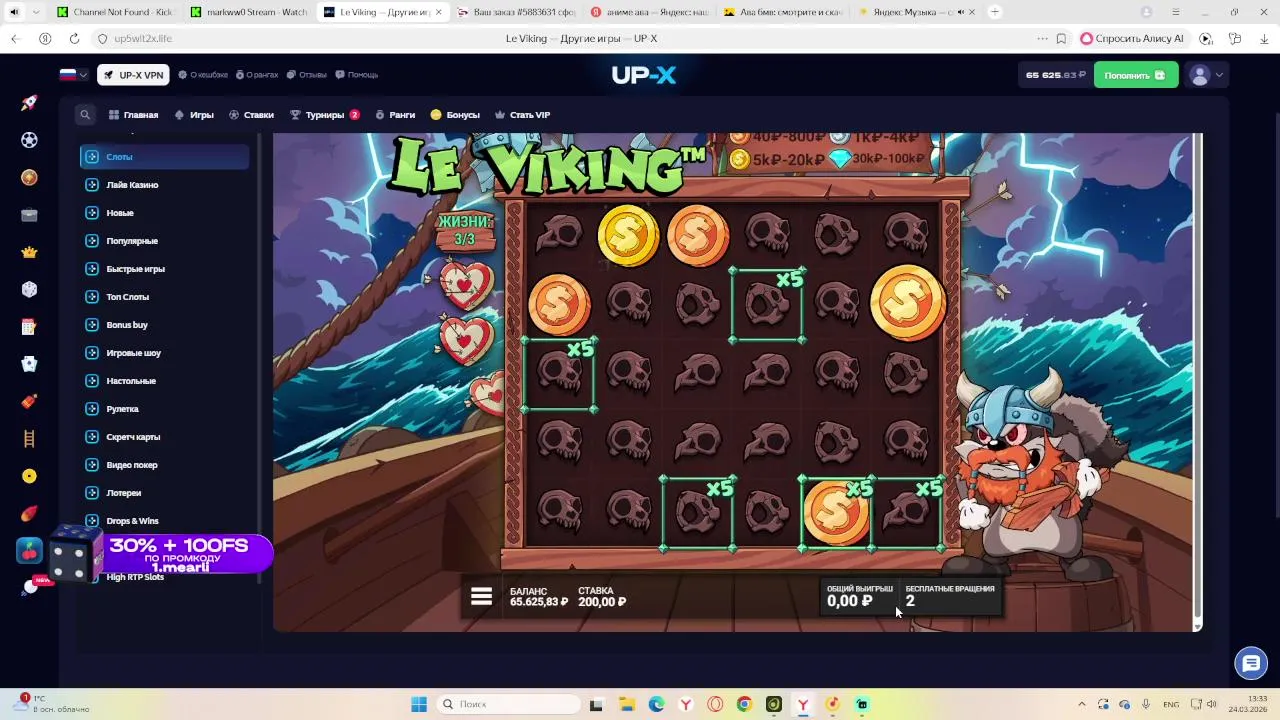
Task: Click the balance 65 625.83 ₽ display
Action: pos(1055,75)
